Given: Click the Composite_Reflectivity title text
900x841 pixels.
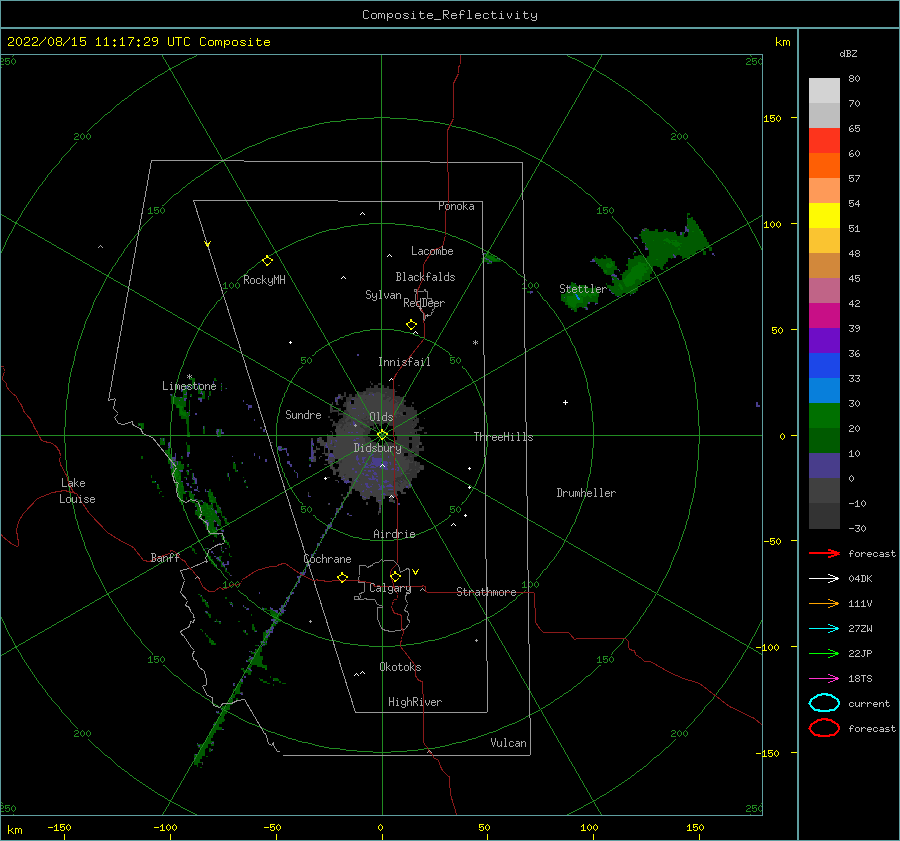Looking at the screenshot, I should 450,15.
